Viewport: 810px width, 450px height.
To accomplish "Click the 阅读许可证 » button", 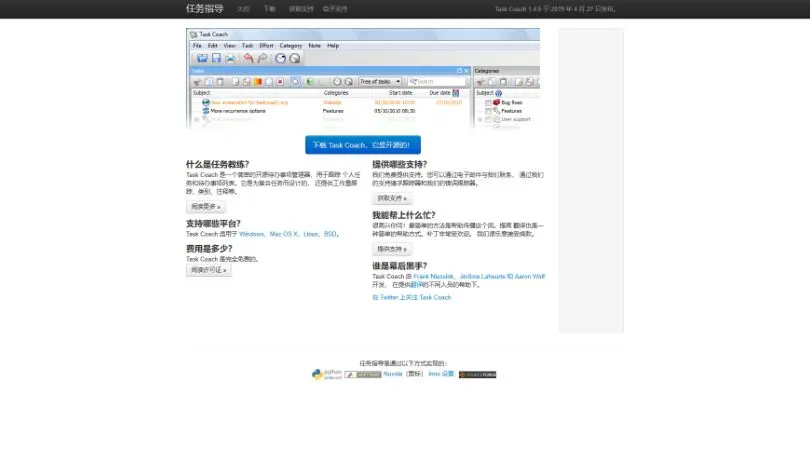I will pyautogui.click(x=209, y=270).
